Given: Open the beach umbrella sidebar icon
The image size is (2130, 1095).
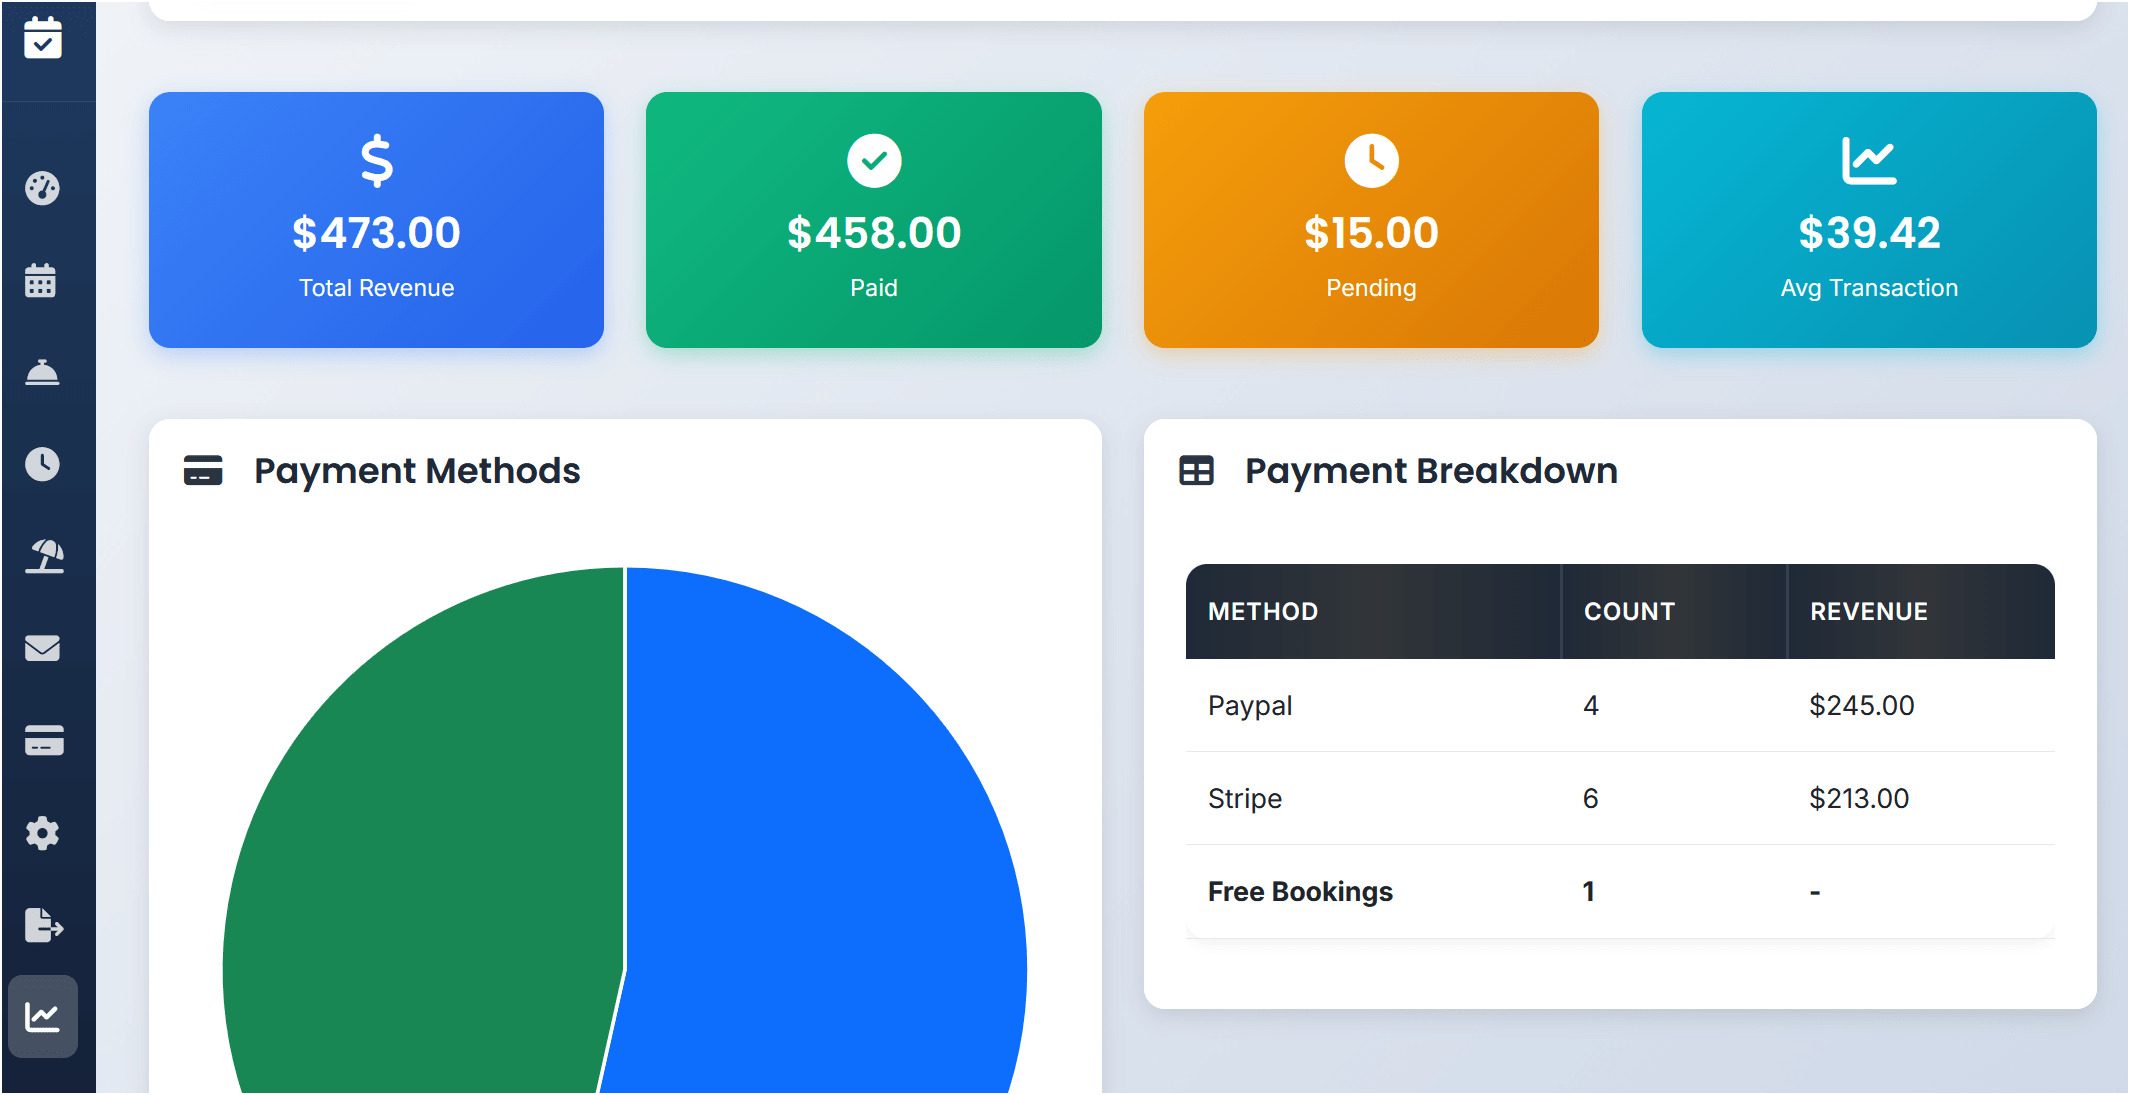Looking at the screenshot, I should click(45, 556).
